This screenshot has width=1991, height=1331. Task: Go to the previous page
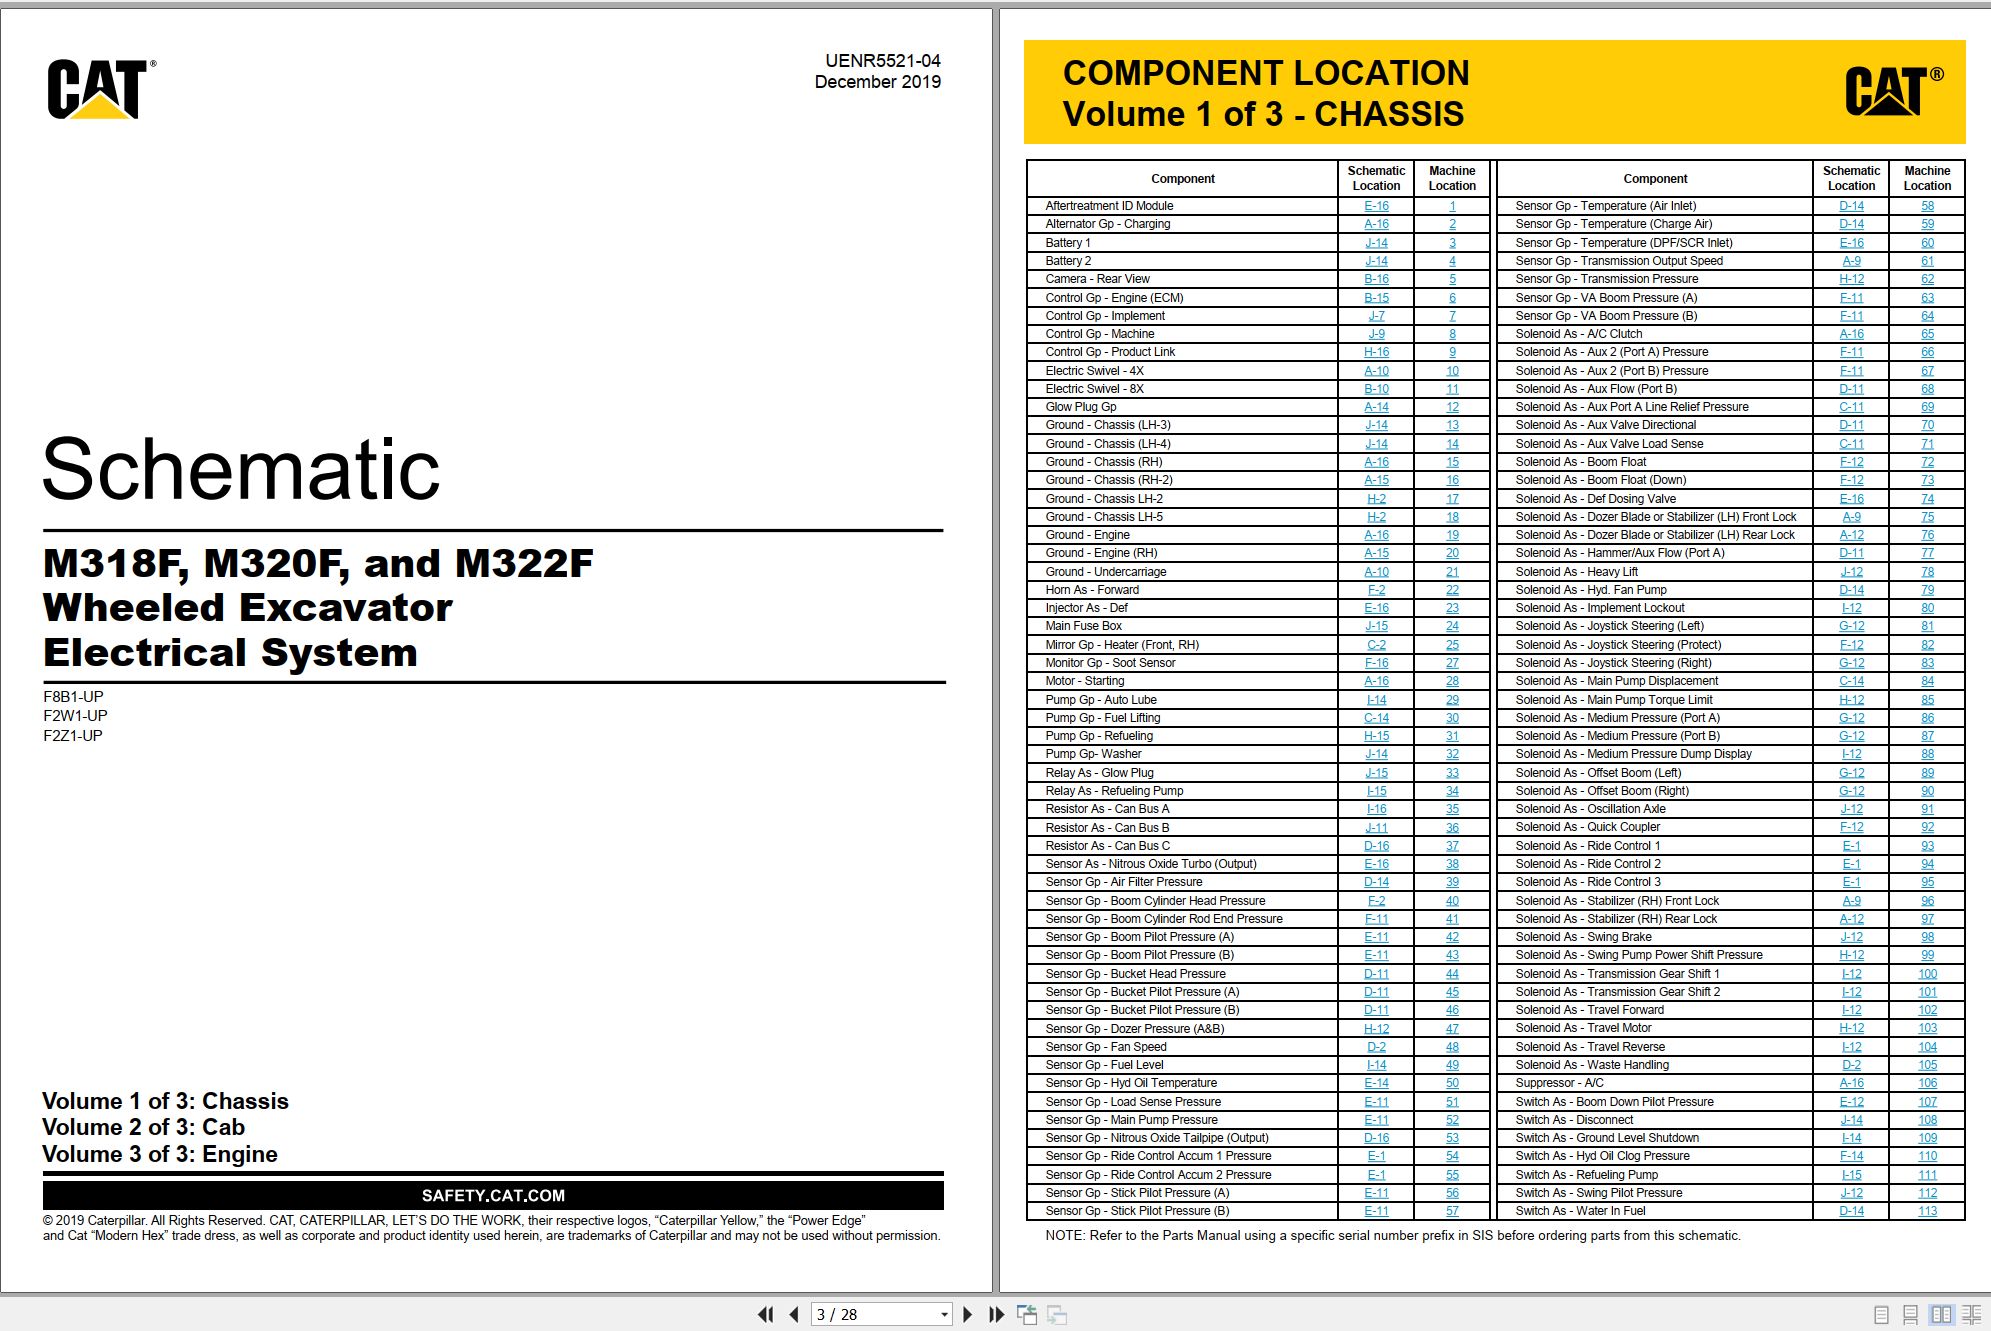click(x=794, y=1314)
